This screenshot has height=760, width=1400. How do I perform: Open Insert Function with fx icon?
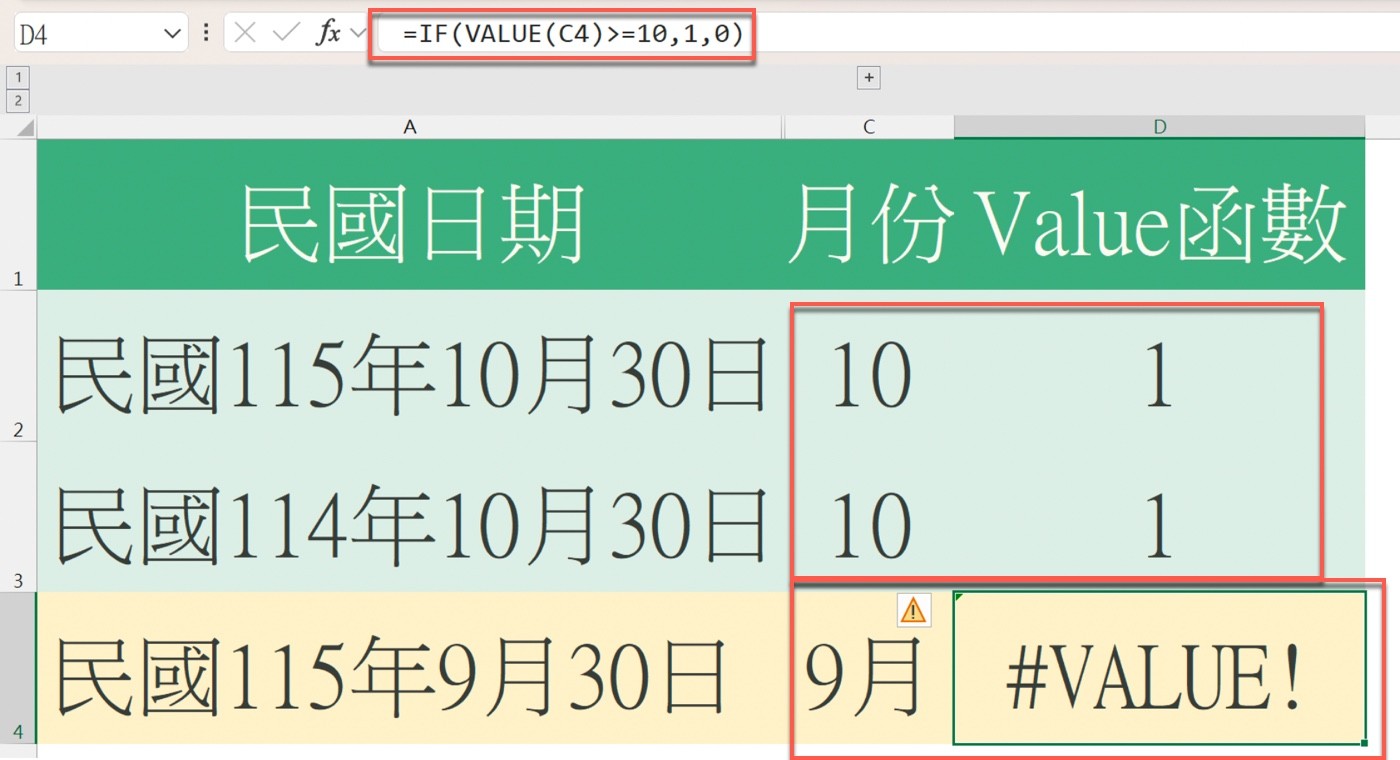tap(328, 34)
